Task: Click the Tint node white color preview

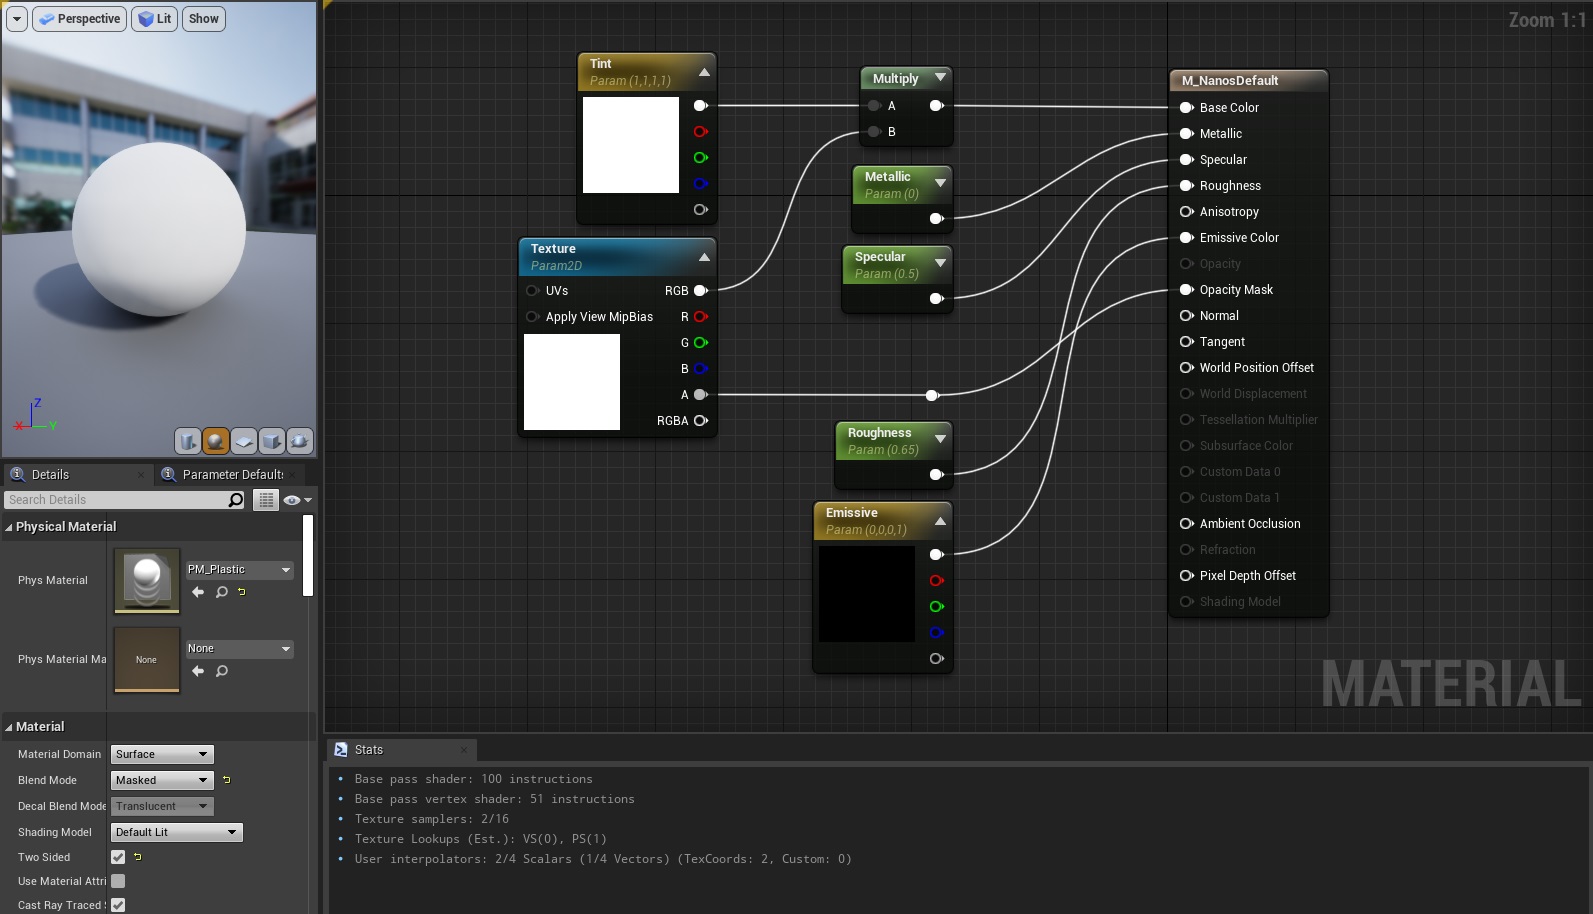Action: (630, 145)
